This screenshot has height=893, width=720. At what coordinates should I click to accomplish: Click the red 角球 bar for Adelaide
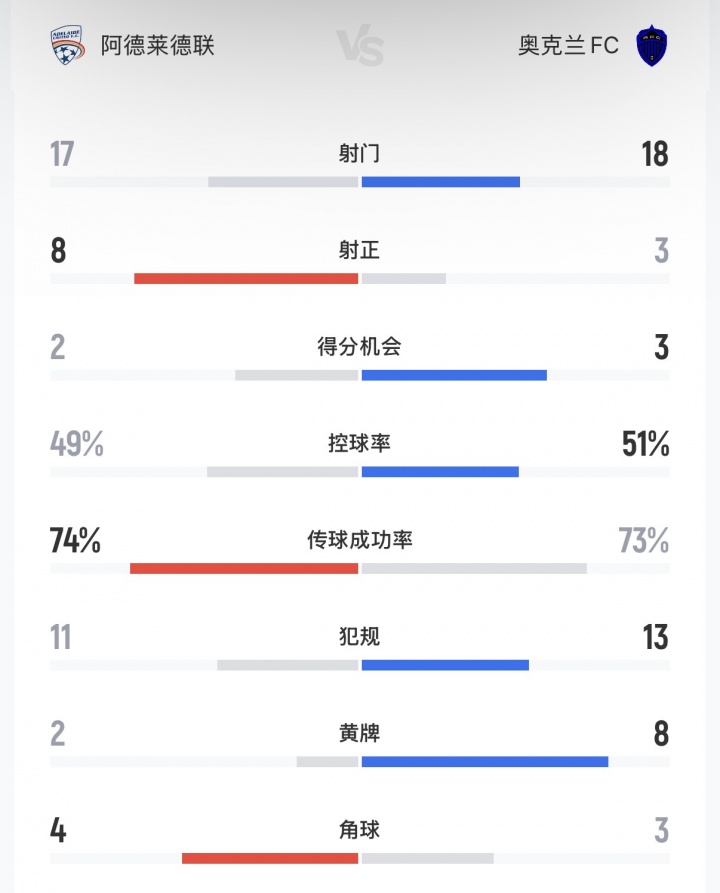click(270, 858)
